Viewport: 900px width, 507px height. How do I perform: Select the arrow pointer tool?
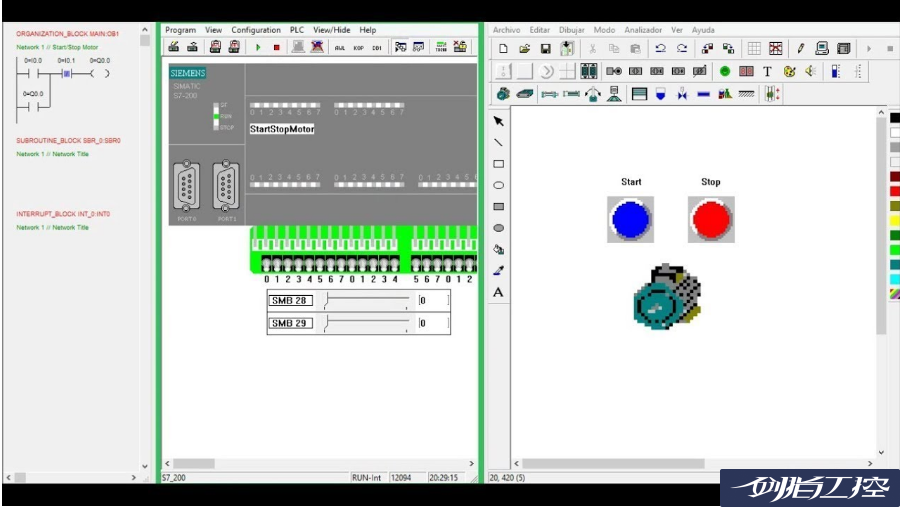click(x=499, y=121)
